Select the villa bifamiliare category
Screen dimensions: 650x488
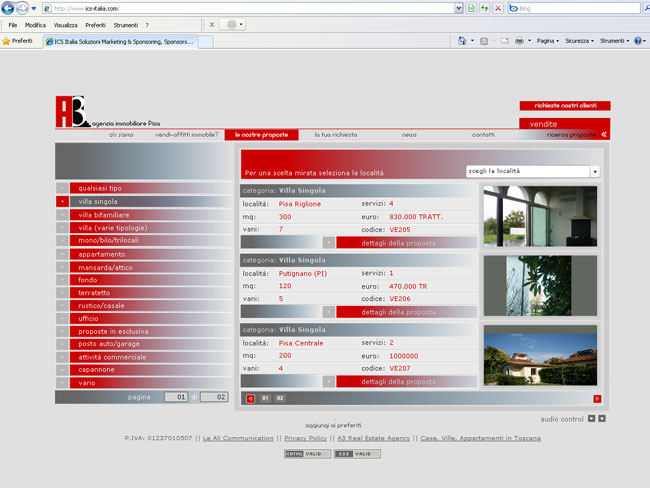pos(143,215)
